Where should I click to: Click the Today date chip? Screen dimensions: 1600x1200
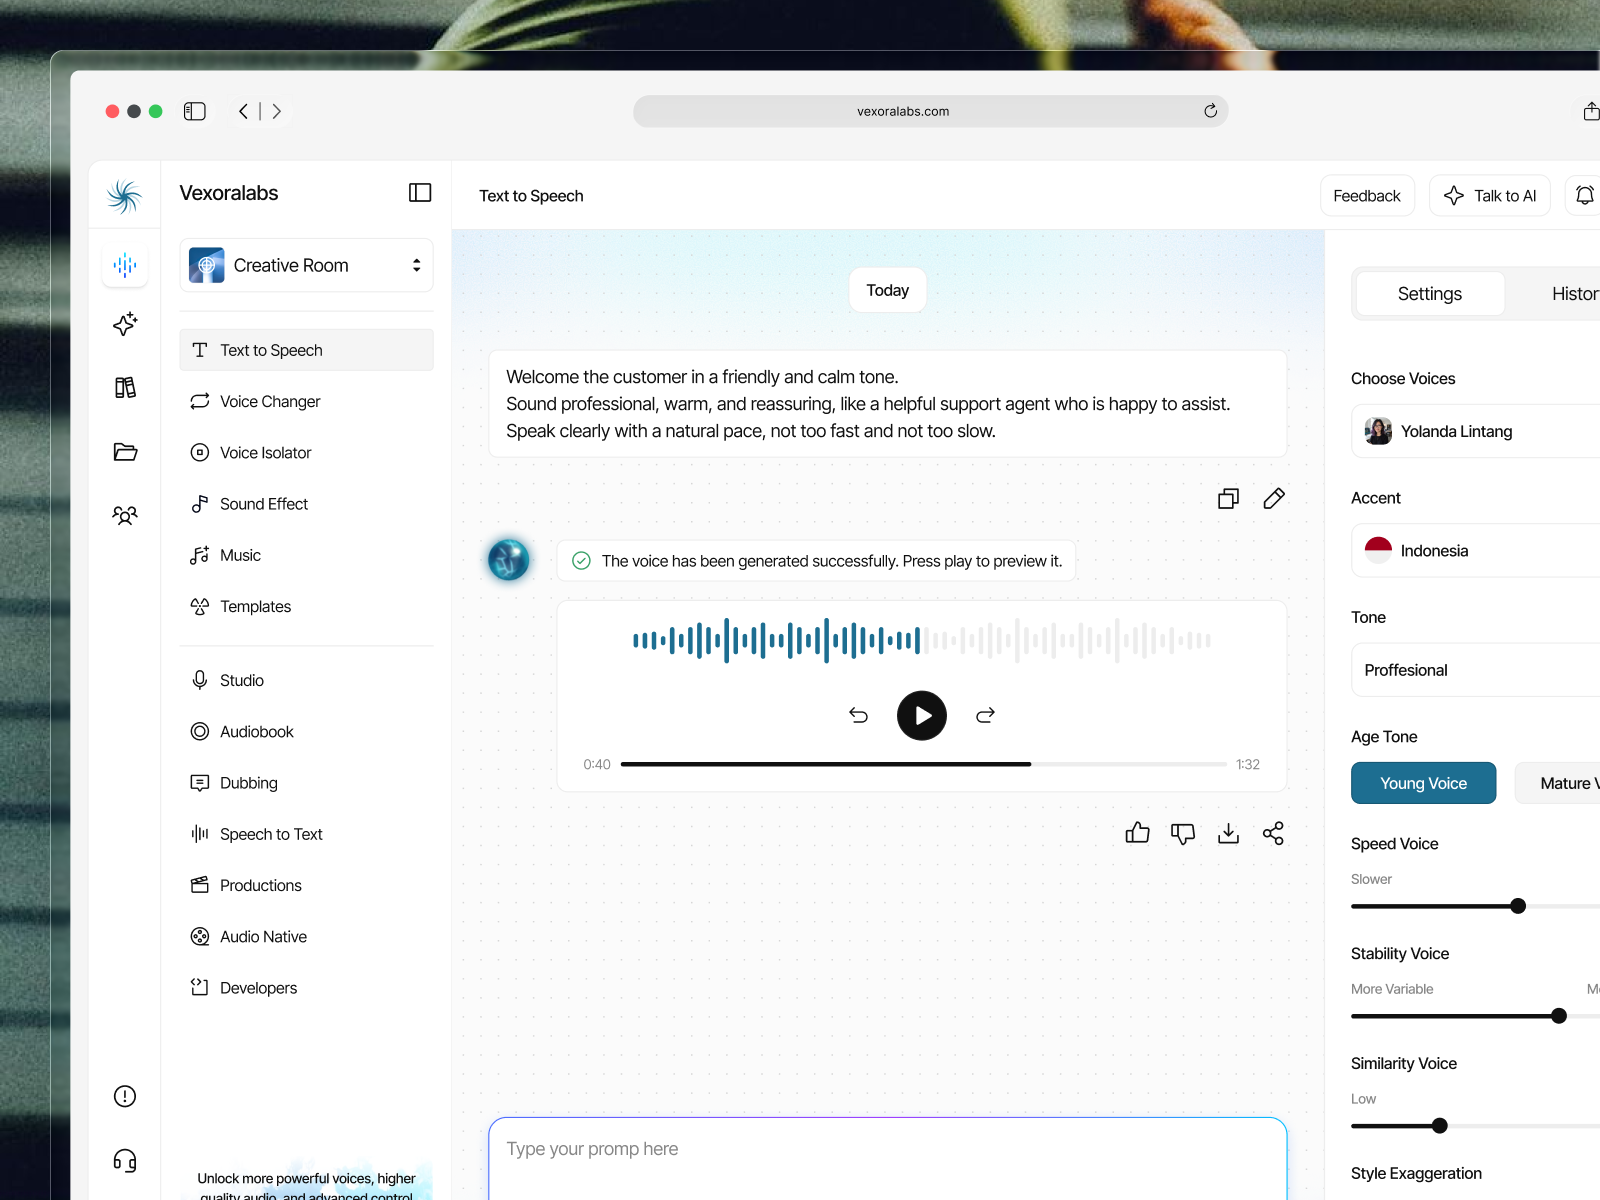888,290
